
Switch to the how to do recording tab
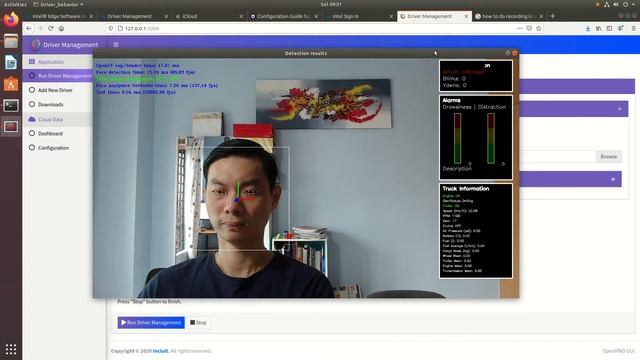pyautogui.click(x=508, y=16)
